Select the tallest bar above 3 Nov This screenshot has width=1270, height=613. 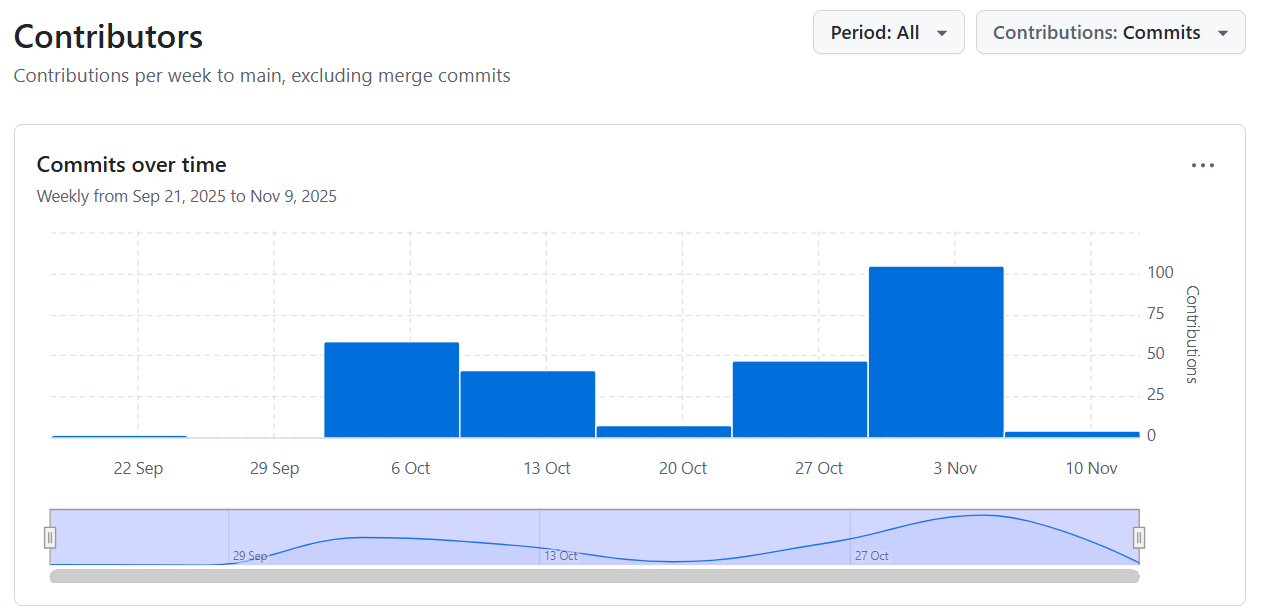coord(935,352)
